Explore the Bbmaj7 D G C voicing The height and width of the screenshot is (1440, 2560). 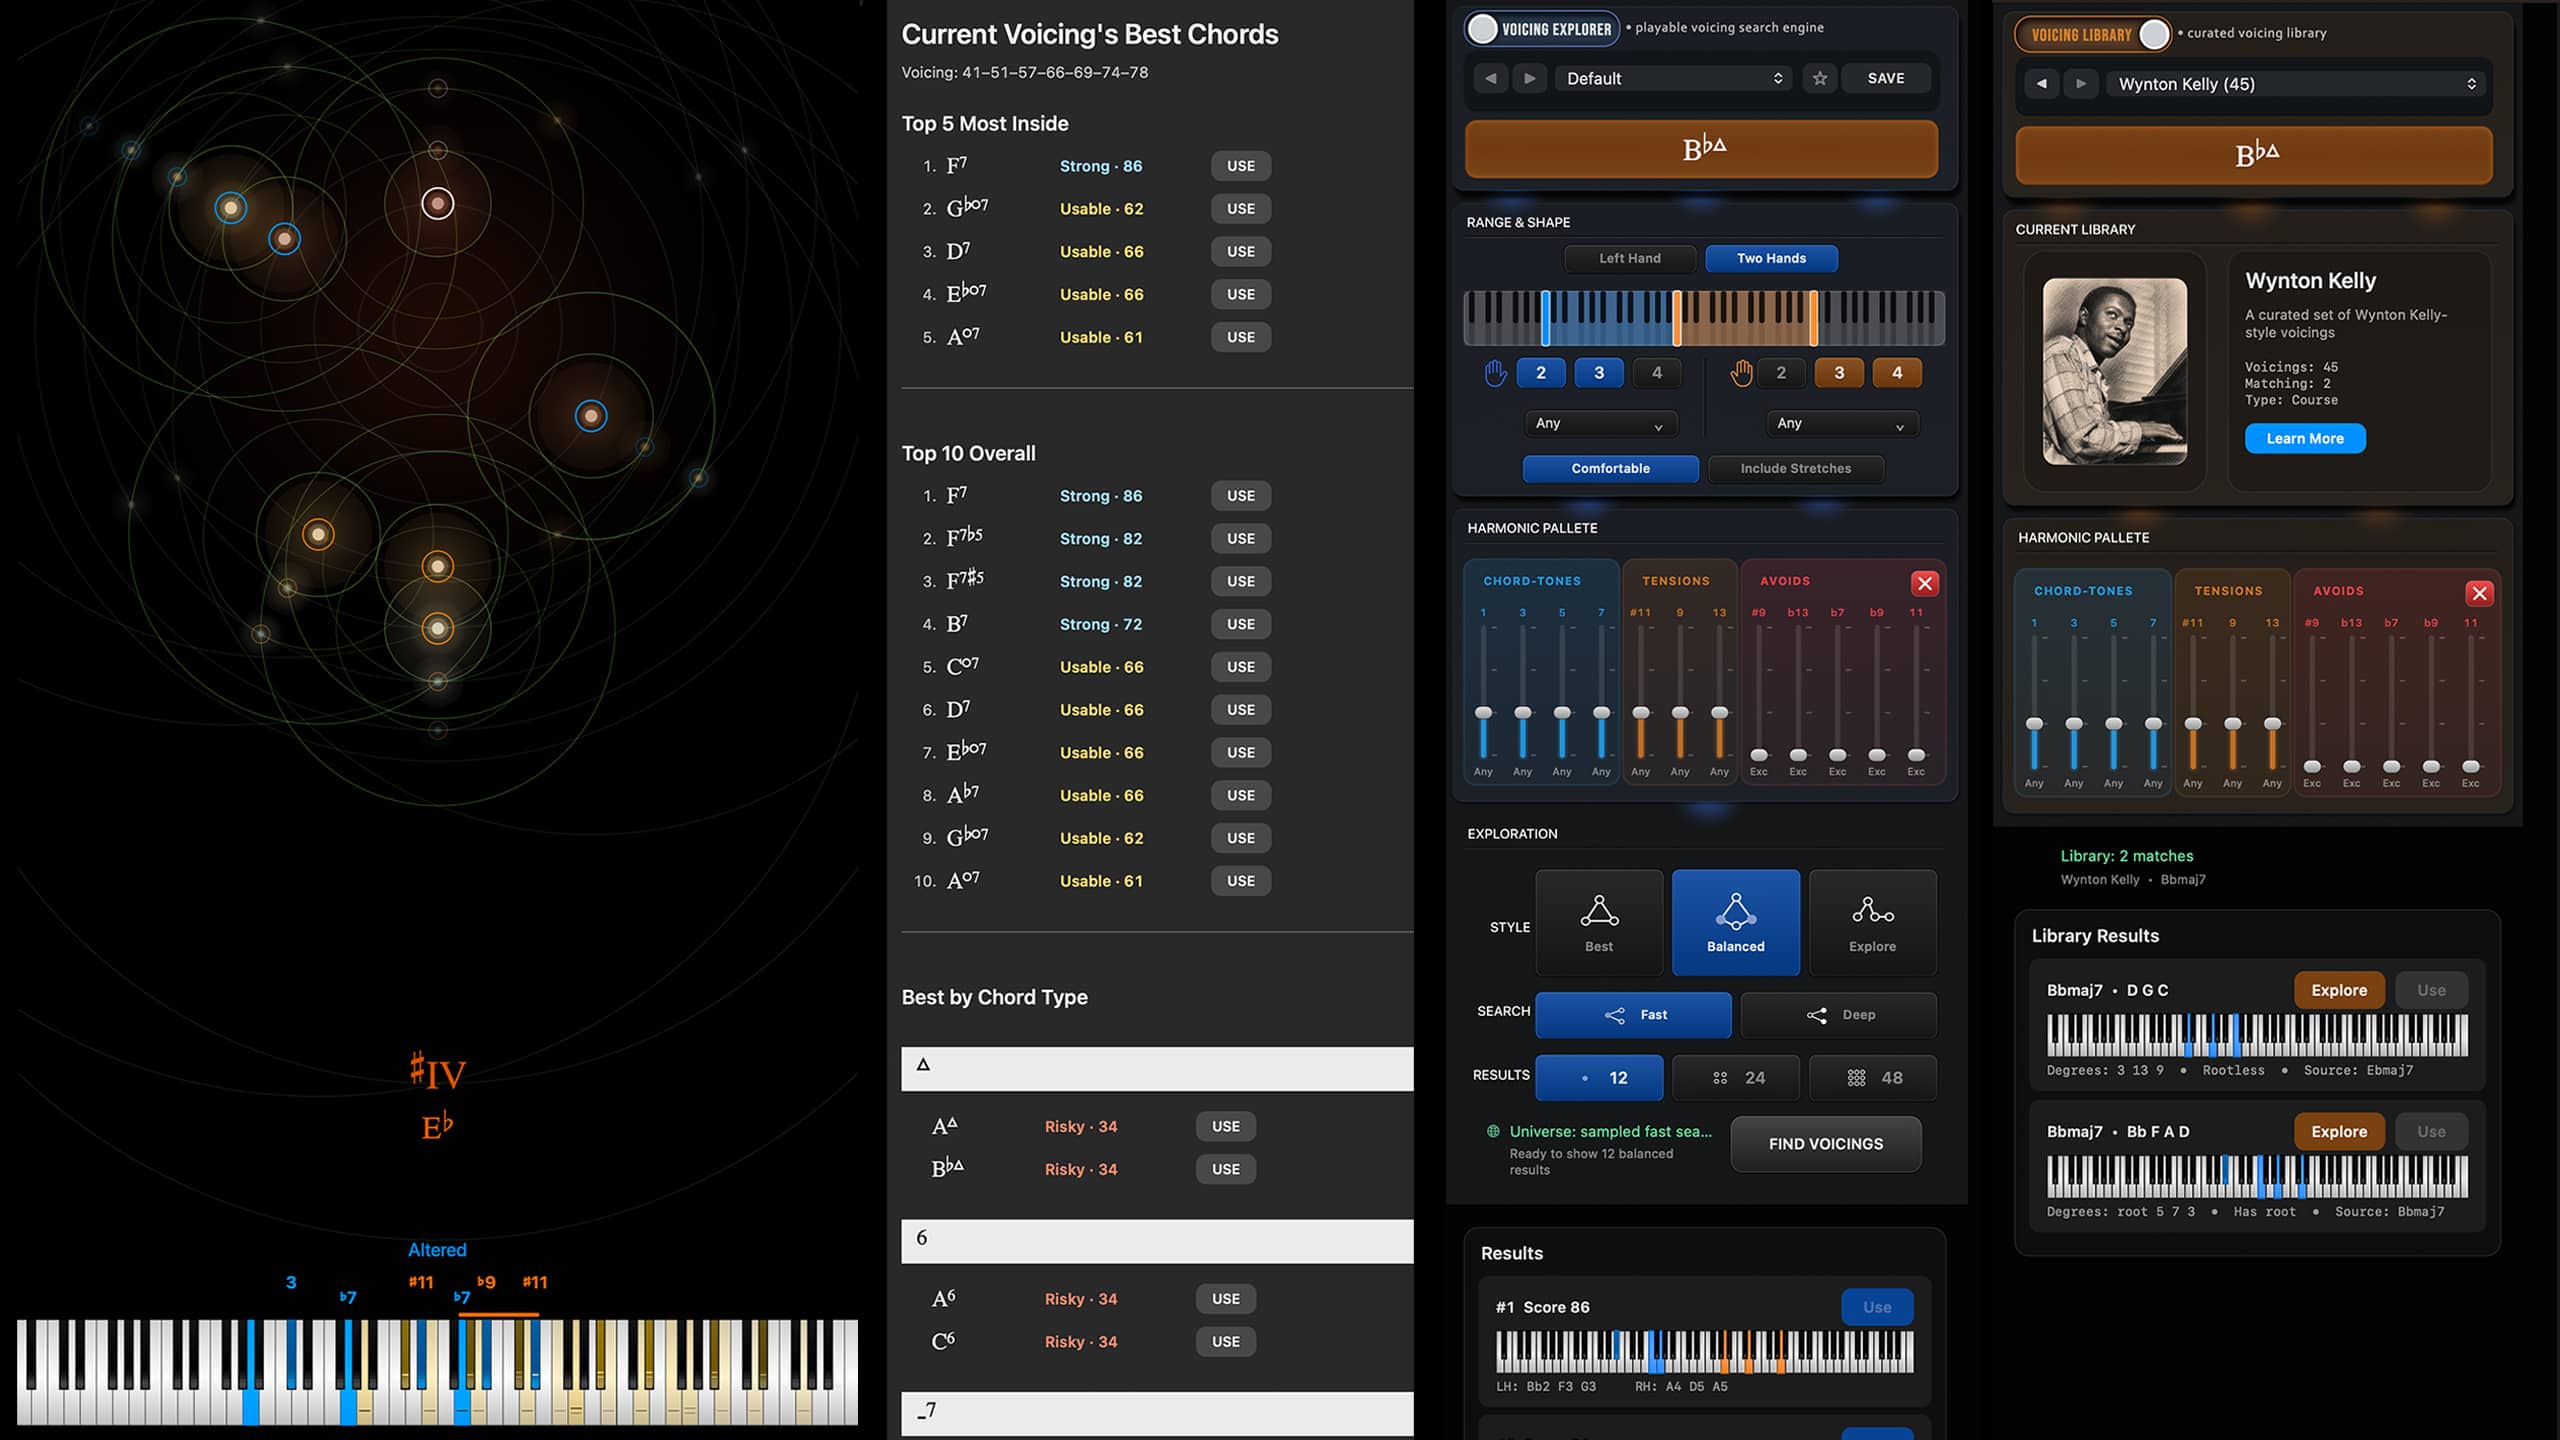click(2339, 990)
